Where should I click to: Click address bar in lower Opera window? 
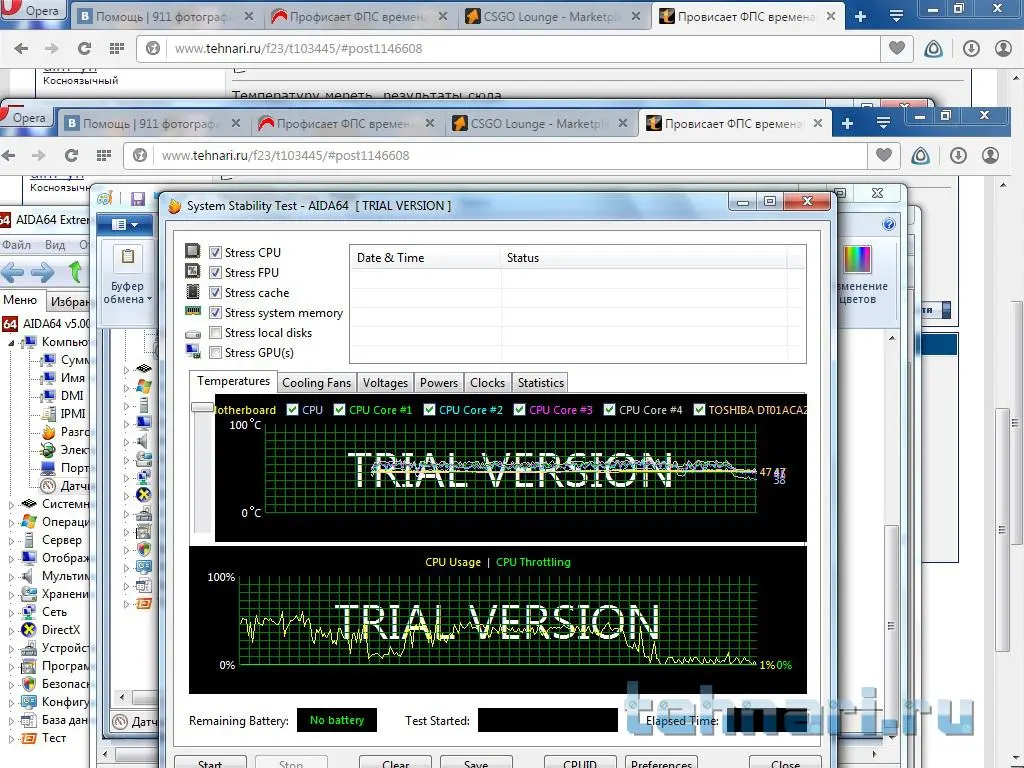pyautogui.click(x=495, y=155)
